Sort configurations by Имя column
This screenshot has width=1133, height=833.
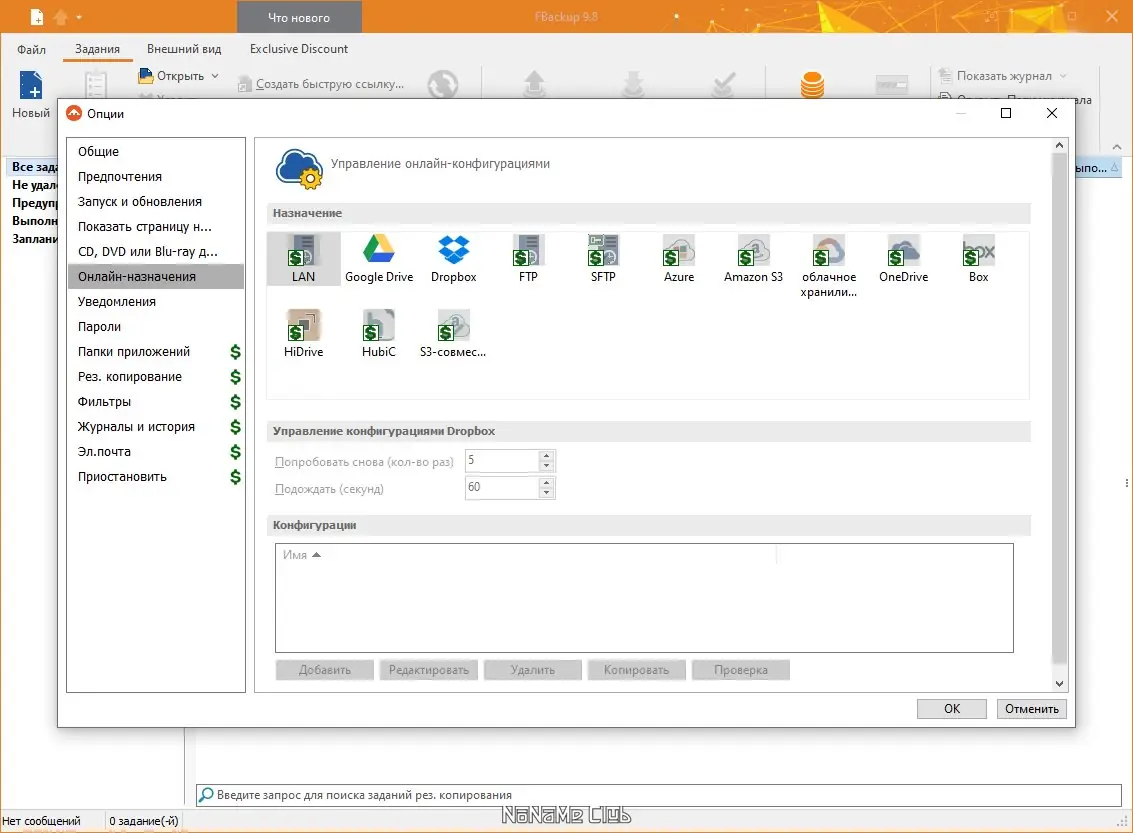(301, 555)
